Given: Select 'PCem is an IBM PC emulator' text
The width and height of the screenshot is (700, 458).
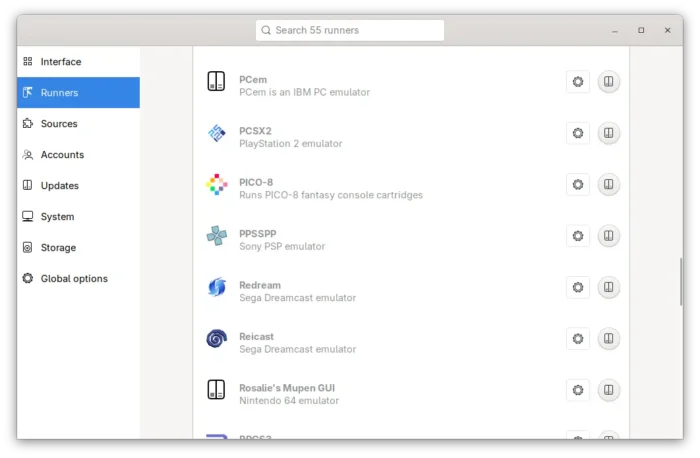Looking at the screenshot, I should [x=304, y=92].
